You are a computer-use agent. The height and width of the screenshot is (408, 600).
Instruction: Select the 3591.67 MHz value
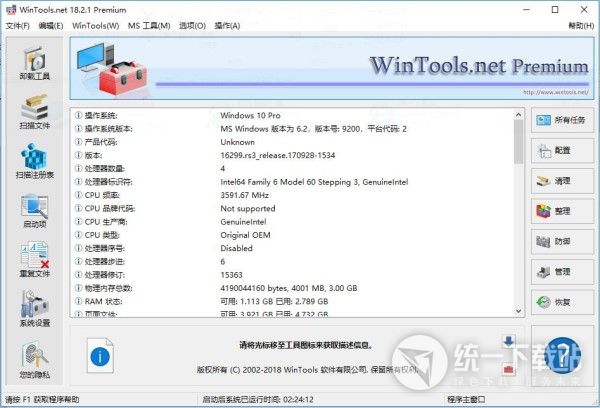245,195
